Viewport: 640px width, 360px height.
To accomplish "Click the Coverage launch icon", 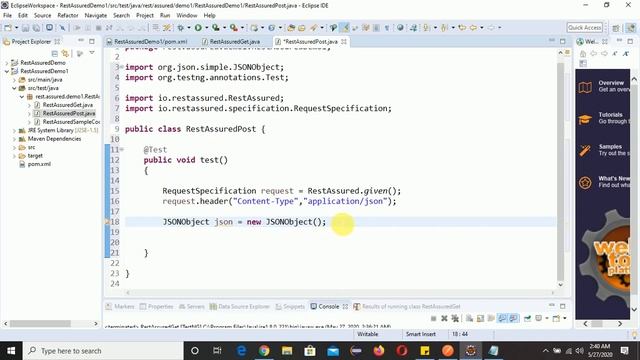I will click(x=216, y=28).
